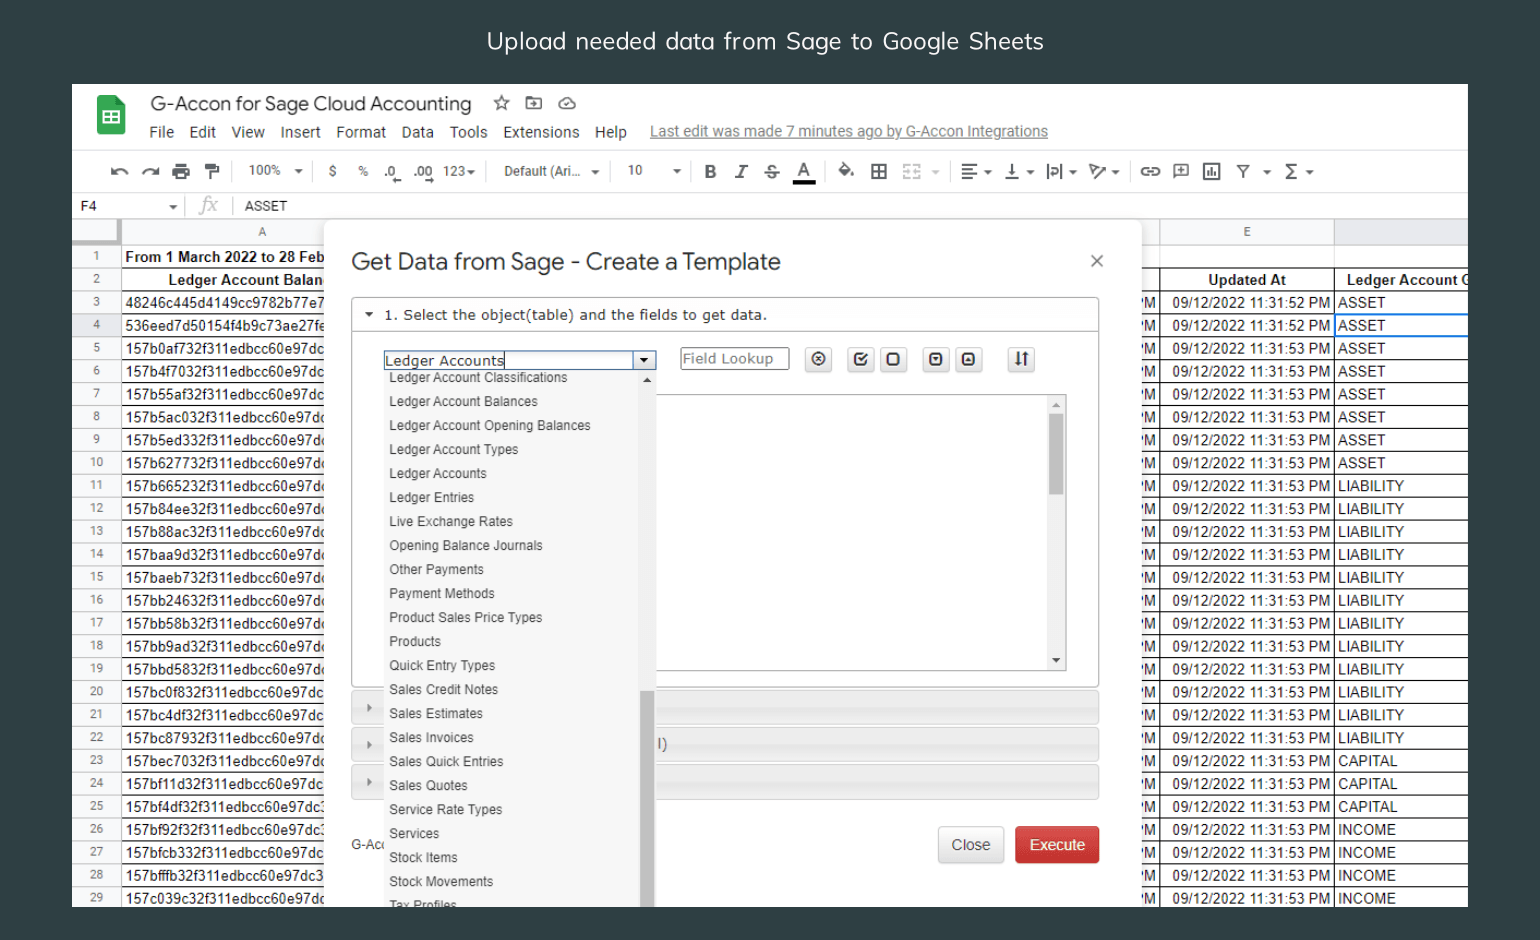
Task: Open the File menu
Action: point(161,132)
